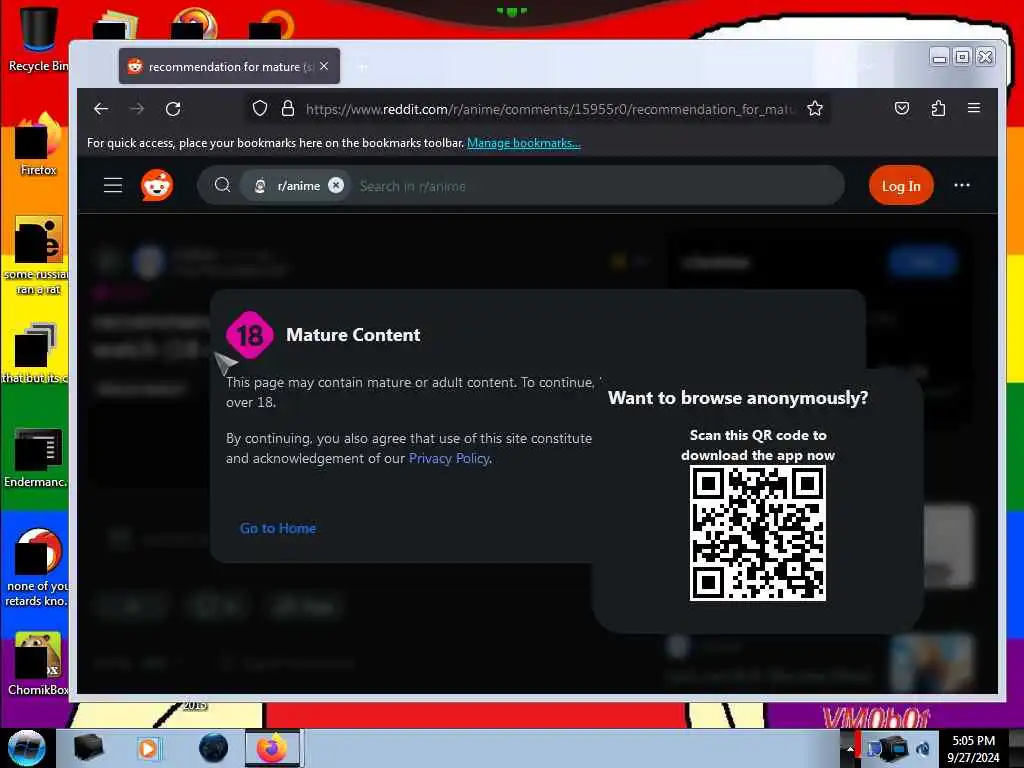This screenshot has width=1024, height=768.
Task: Click the black box taskbar icon
Action: point(88,748)
